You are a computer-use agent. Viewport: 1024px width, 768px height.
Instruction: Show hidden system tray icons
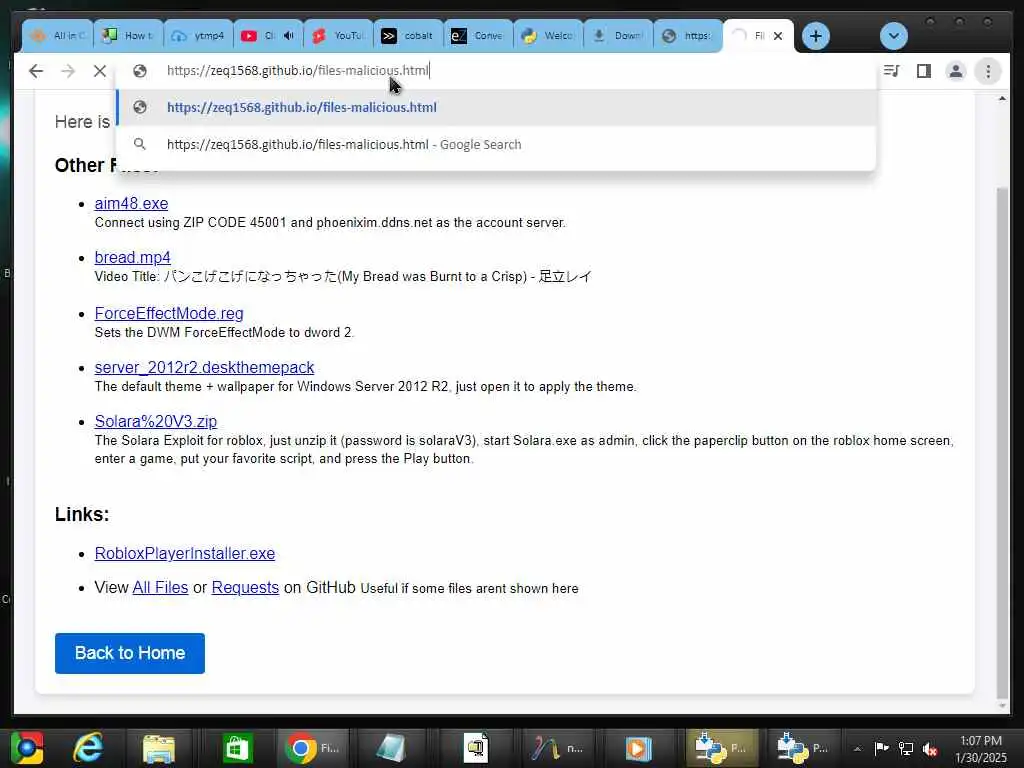point(857,749)
